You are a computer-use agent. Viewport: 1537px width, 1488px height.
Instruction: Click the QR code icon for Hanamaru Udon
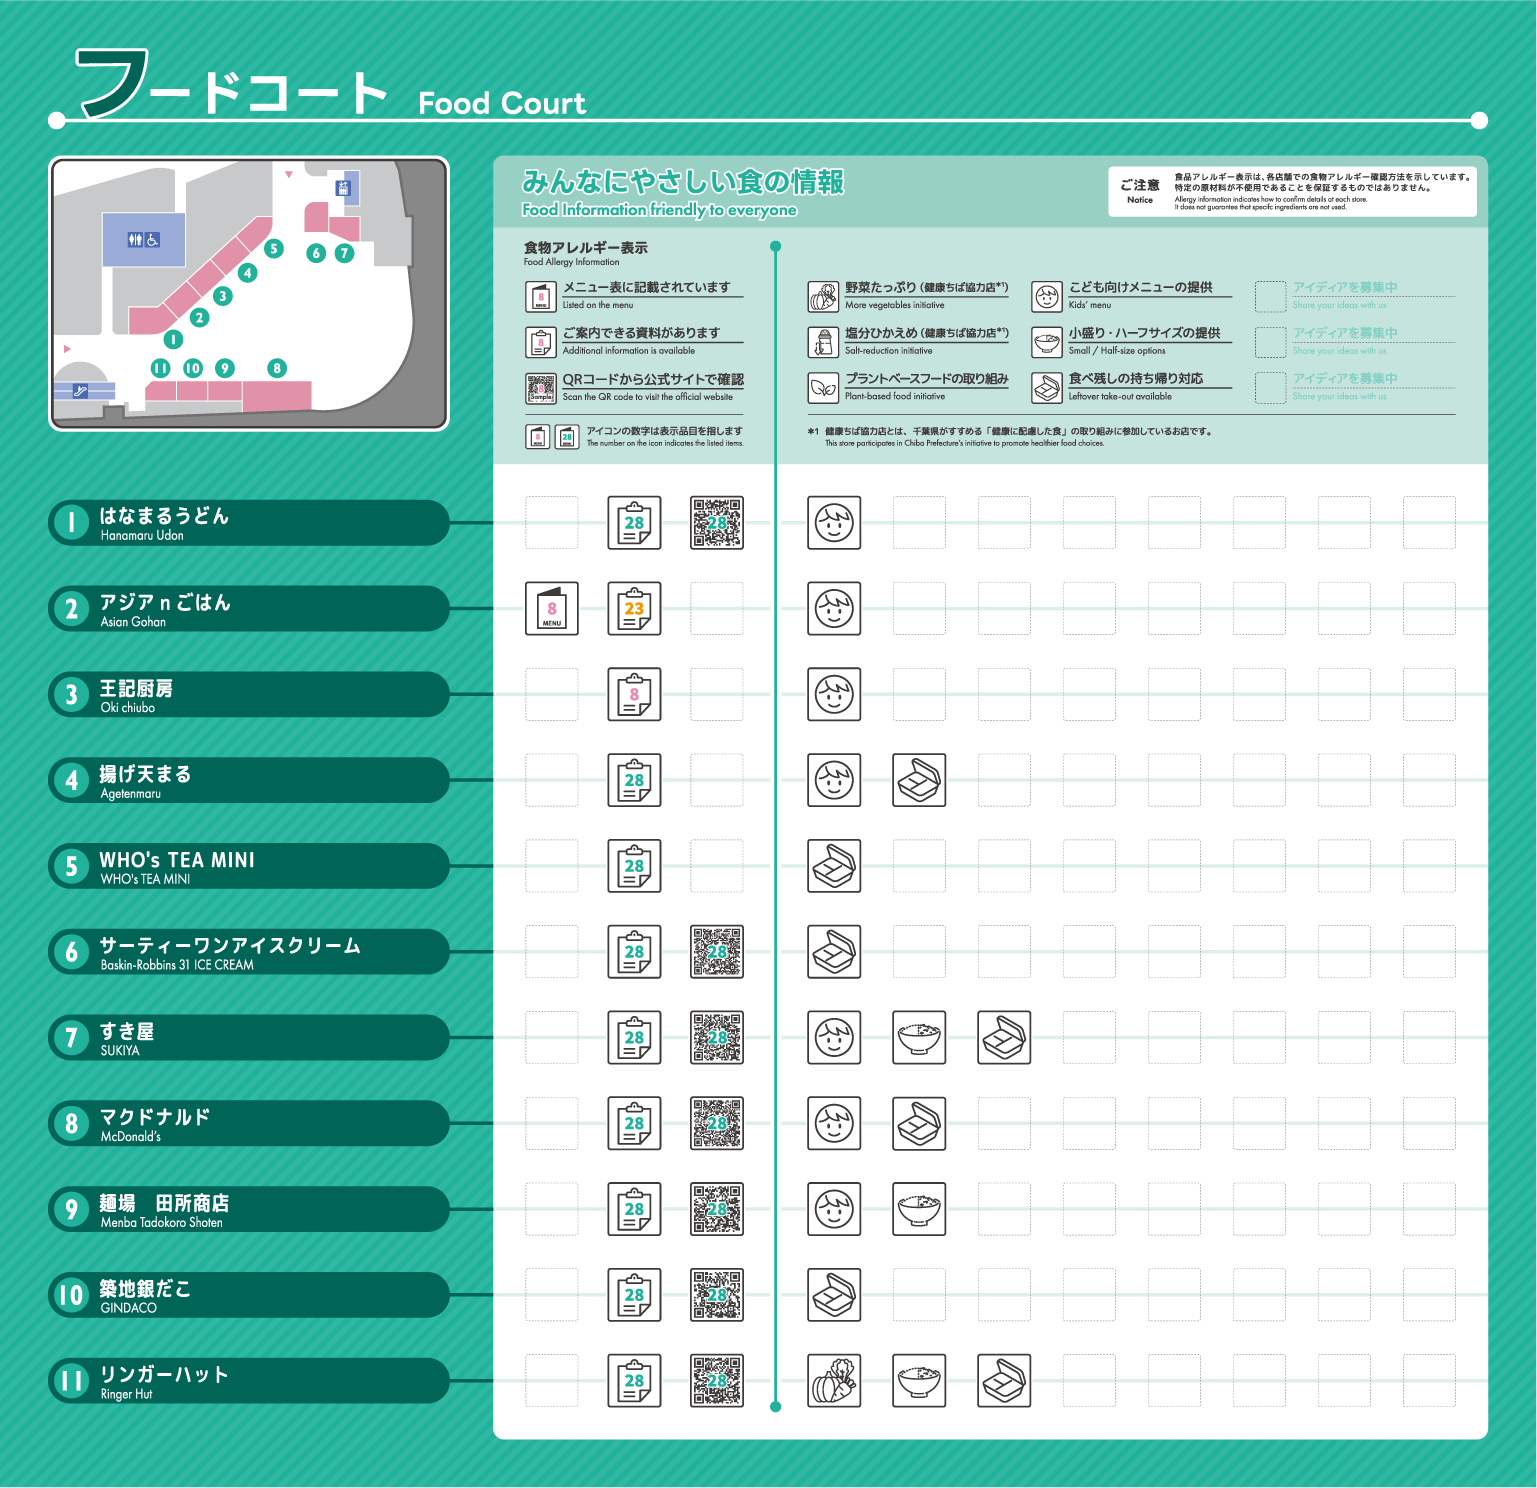(716, 523)
